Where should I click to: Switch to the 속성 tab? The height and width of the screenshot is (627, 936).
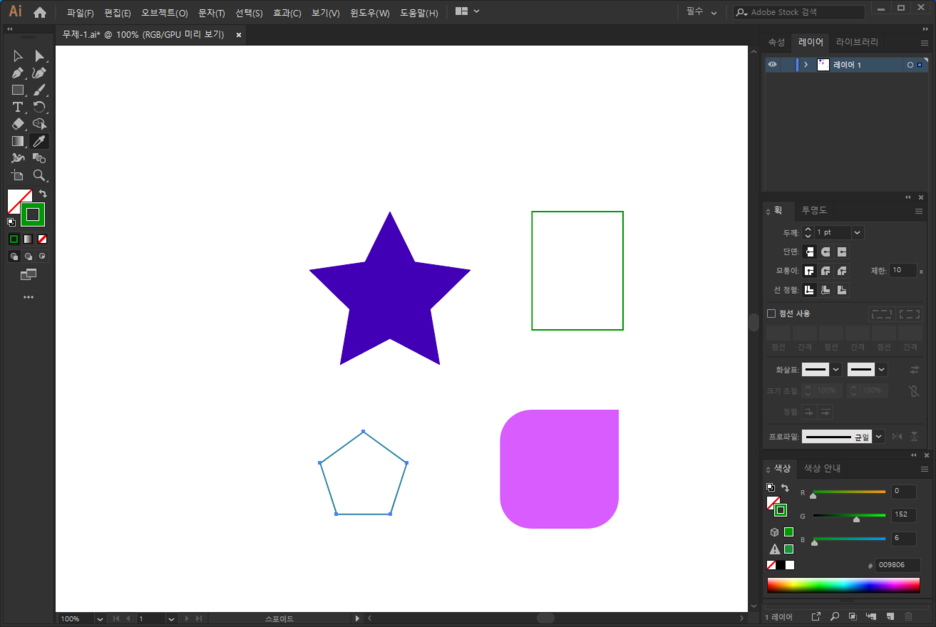777,42
